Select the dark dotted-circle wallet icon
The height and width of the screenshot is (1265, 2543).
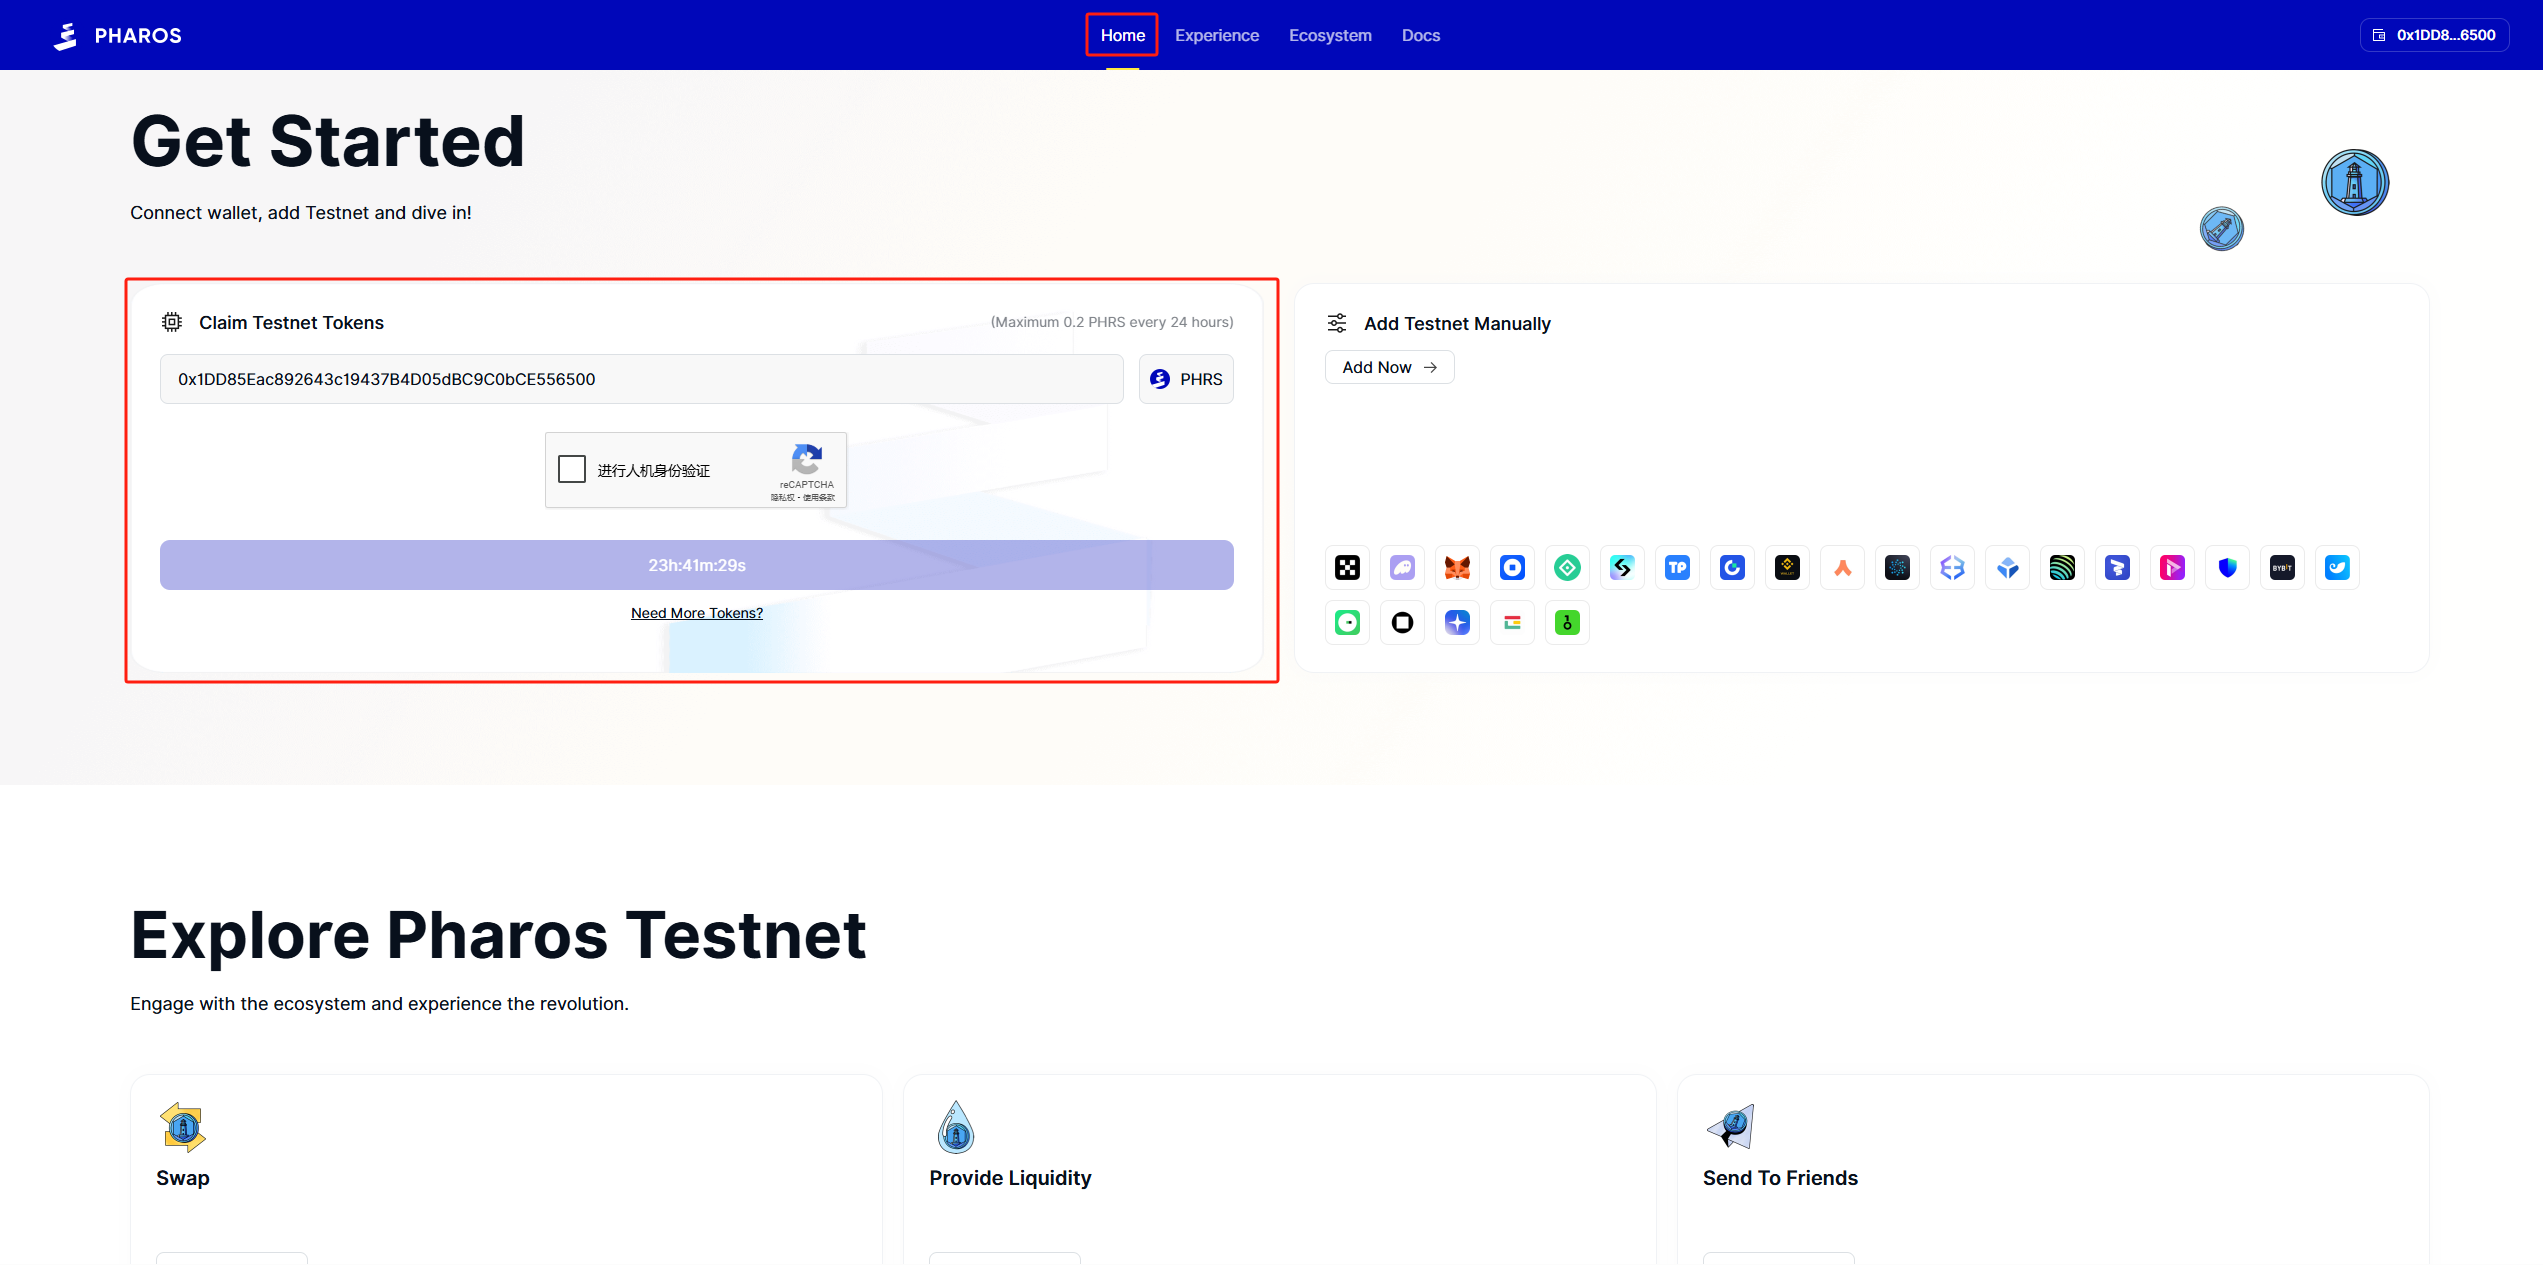click(x=1897, y=568)
